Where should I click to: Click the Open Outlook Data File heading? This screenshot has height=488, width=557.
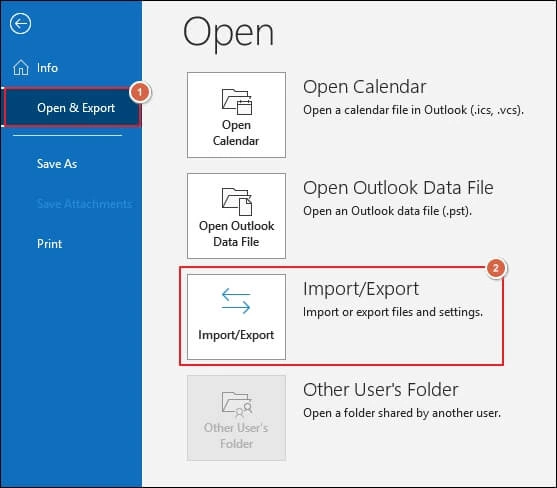pos(398,188)
